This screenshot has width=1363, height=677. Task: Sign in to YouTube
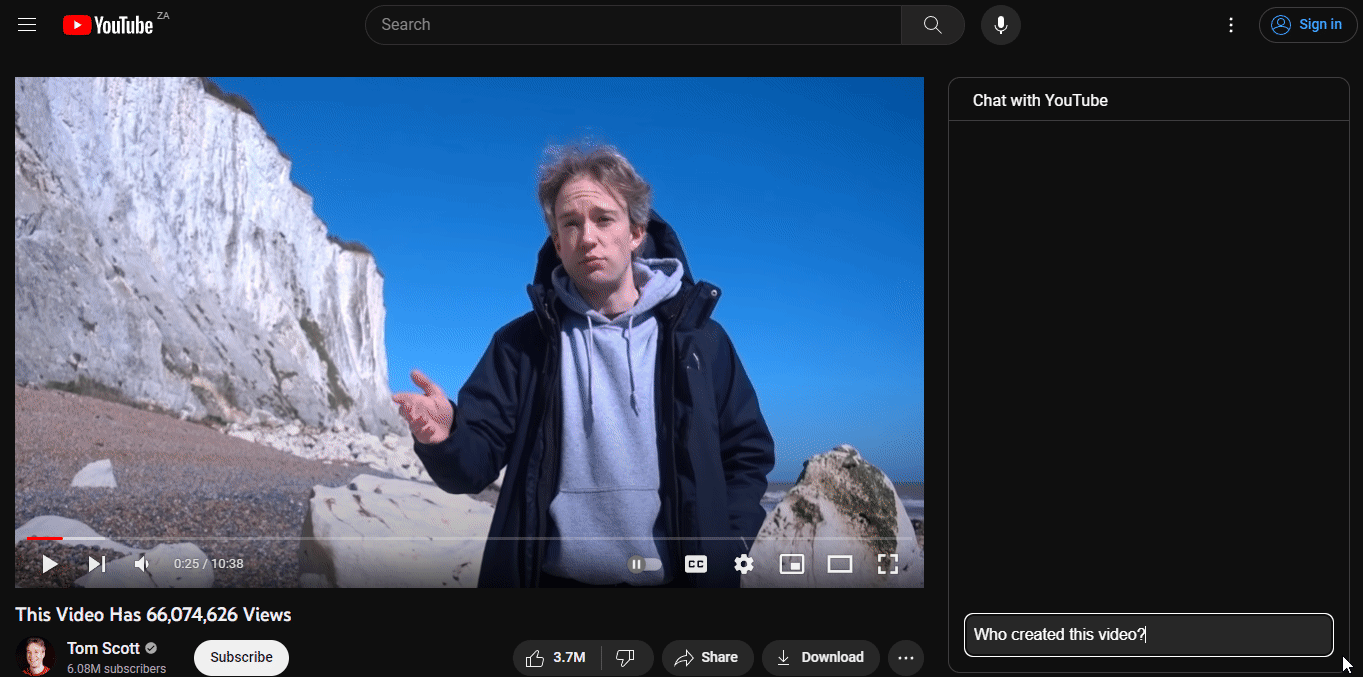tap(1308, 24)
